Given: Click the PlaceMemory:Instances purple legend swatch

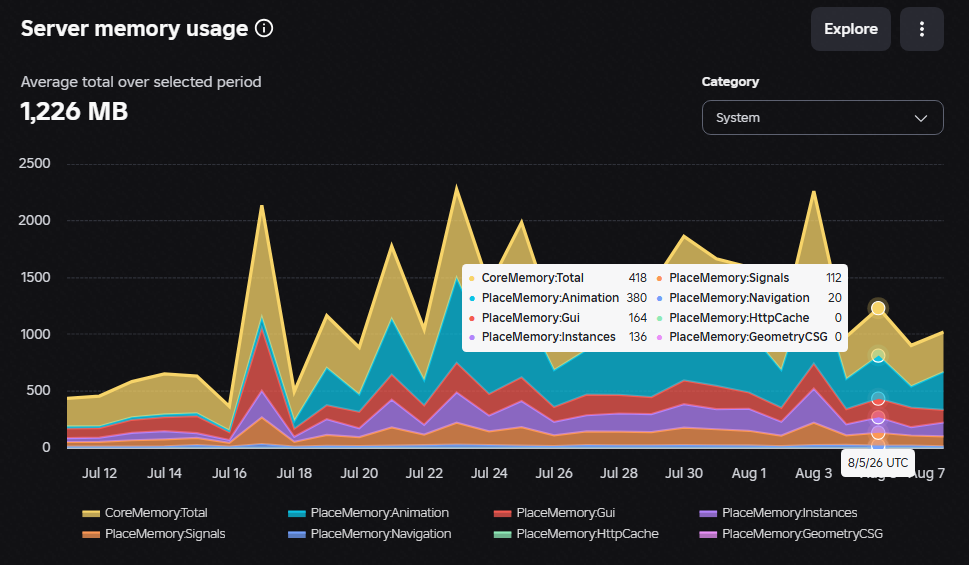Looking at the screenshot, I should [708, 513].
